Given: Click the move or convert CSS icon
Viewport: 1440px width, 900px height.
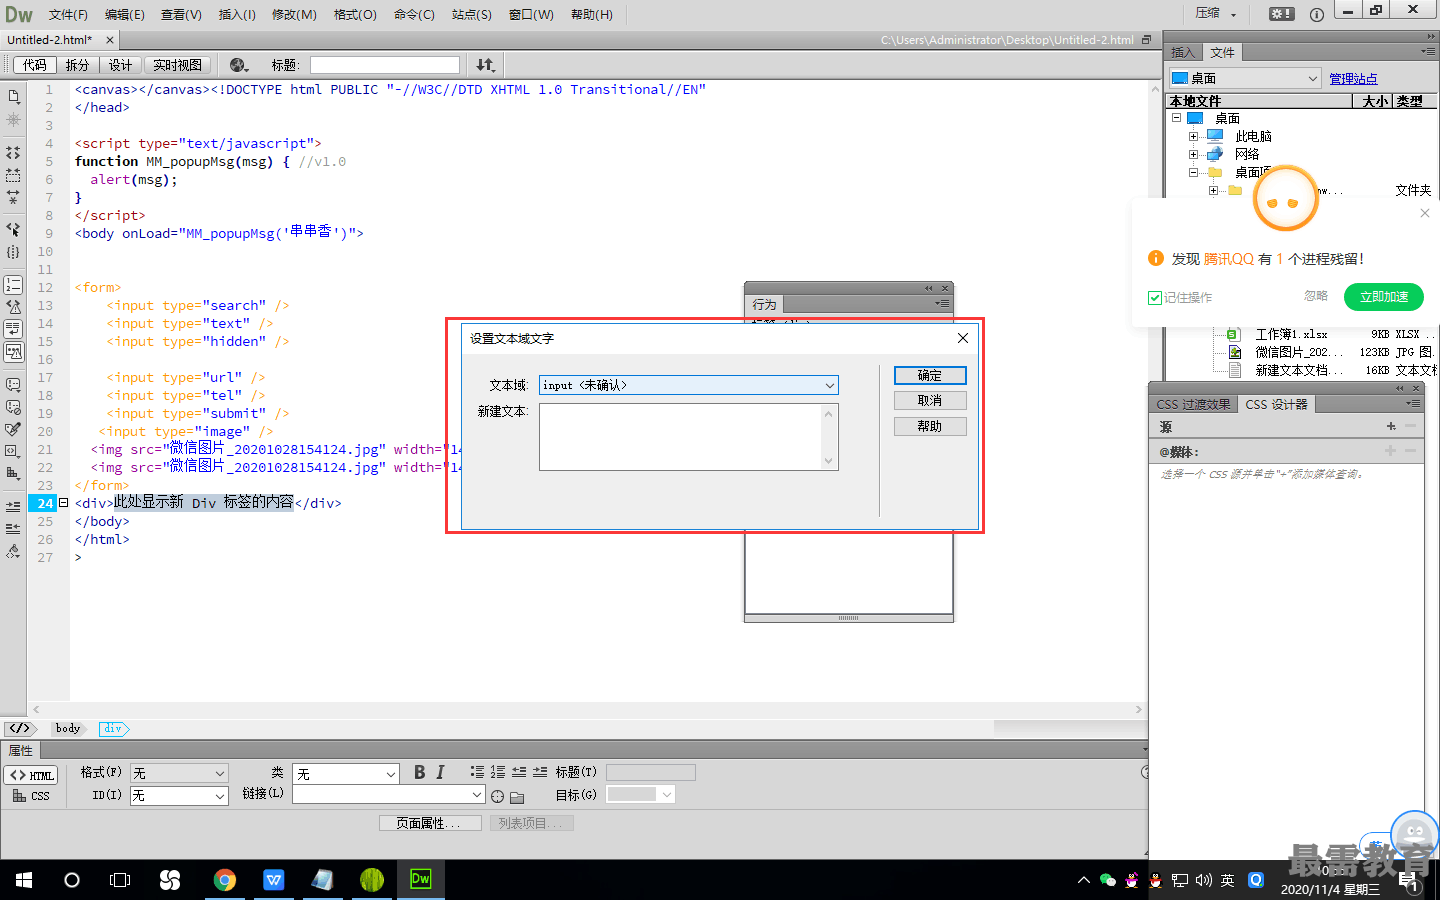Looking at the screenshot, I should (13, 473).
